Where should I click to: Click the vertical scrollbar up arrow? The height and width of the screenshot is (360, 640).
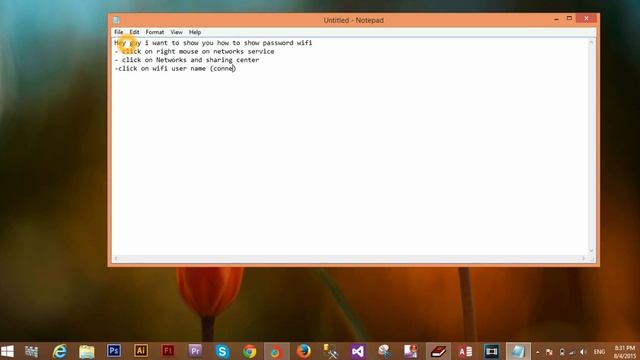click(x=591, y=42)
